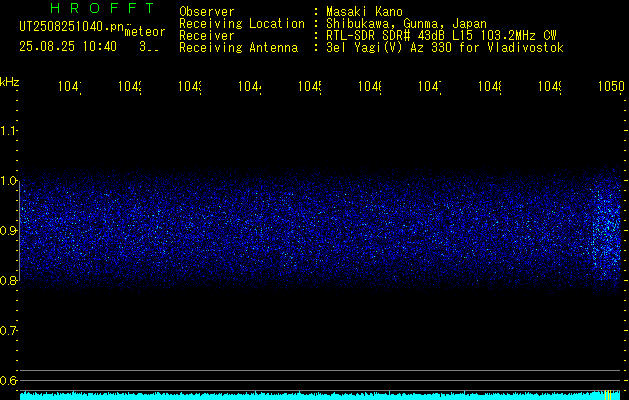Viewport: 629px width, 400px height.
Task: Click the 1043 time axis label
Action: [190, 86]
